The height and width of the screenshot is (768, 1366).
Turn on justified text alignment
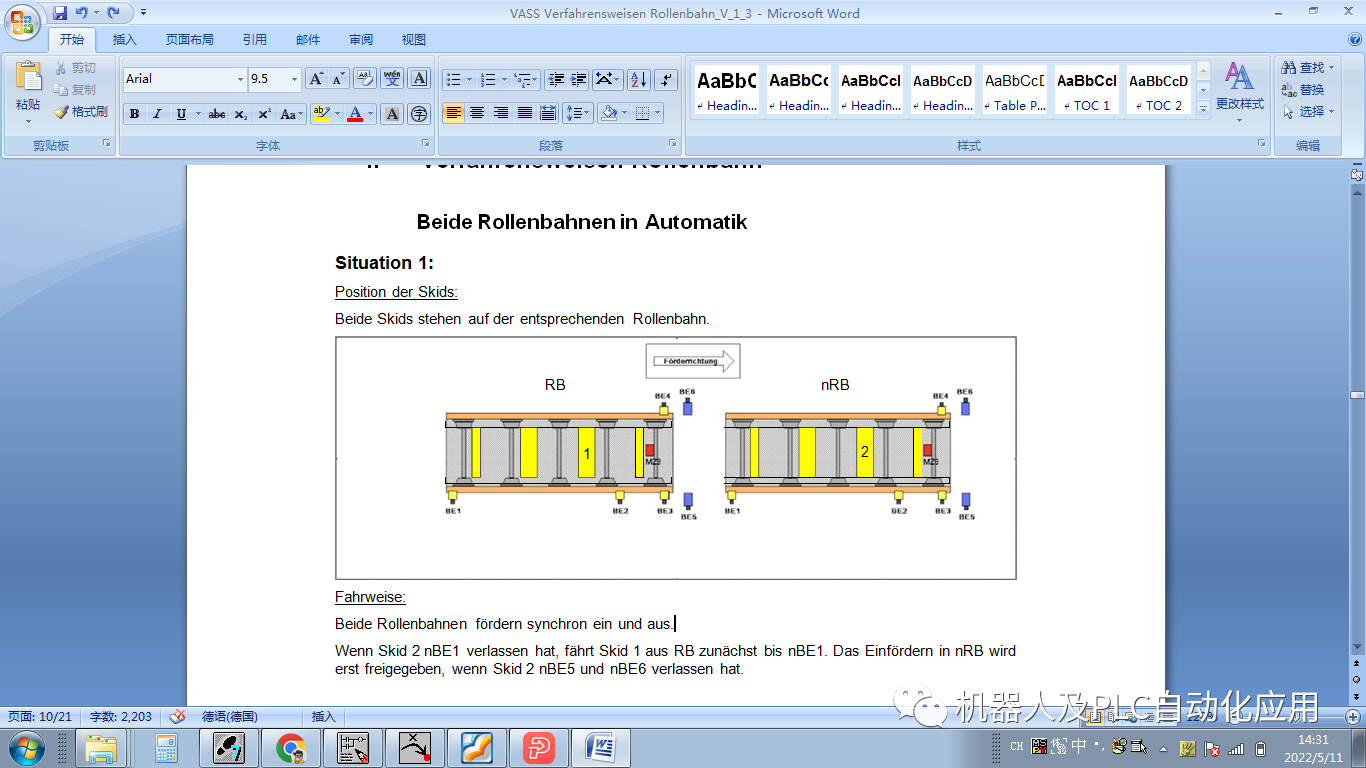click(523, 112)
